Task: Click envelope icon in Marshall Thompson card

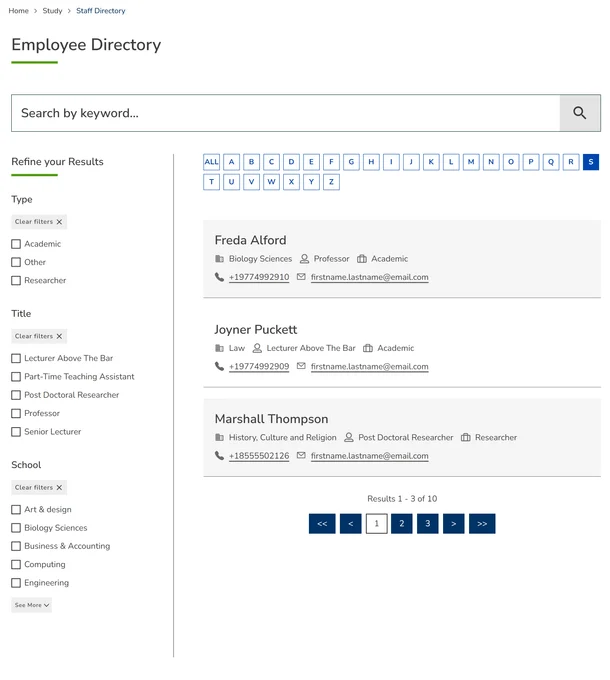Action: click(x=301, y=455)
